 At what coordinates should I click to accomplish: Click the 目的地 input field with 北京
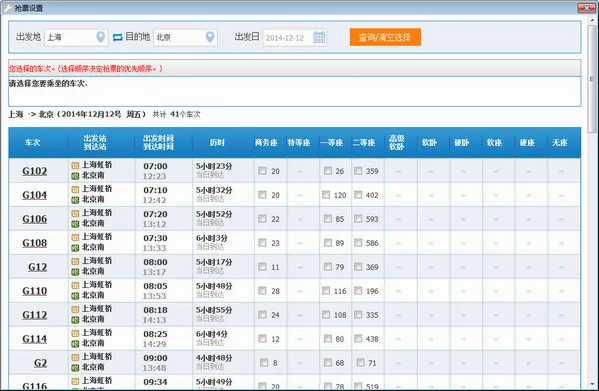pos(185,37)
